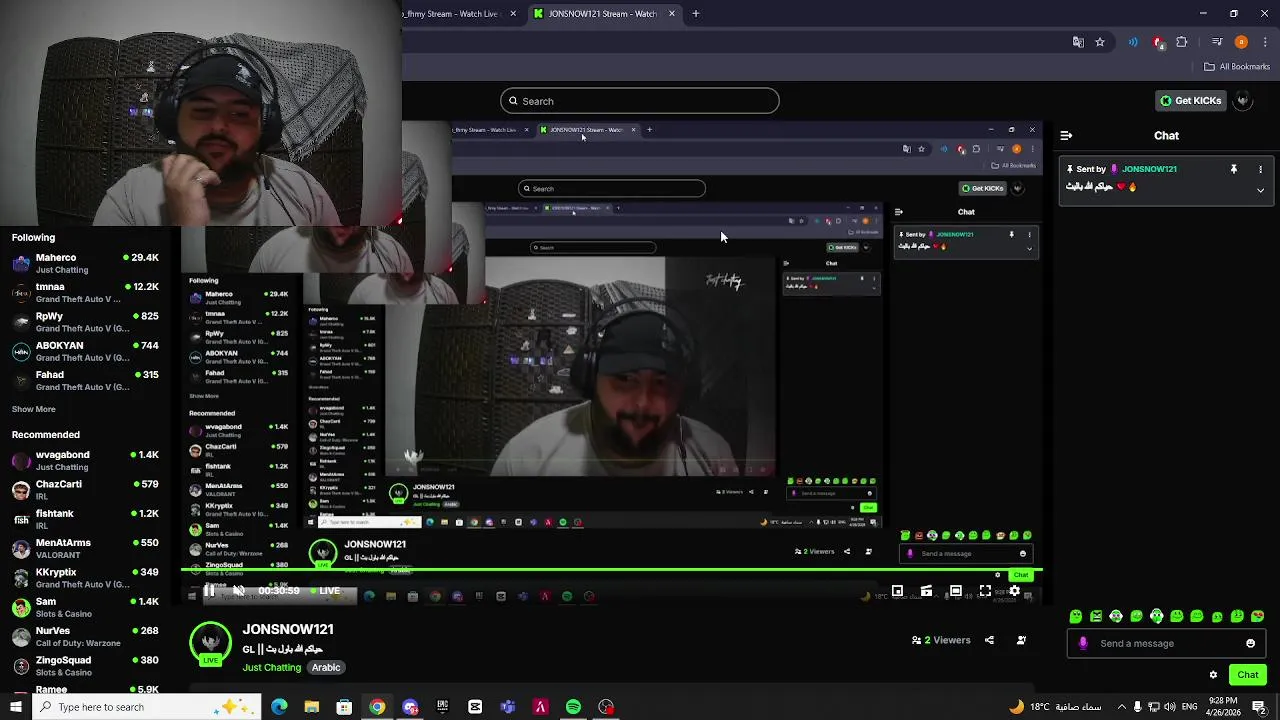Open NurVes Warzone channel
Screen dimensions: 1280x720
pyautogui.click(x=85, y=636)
